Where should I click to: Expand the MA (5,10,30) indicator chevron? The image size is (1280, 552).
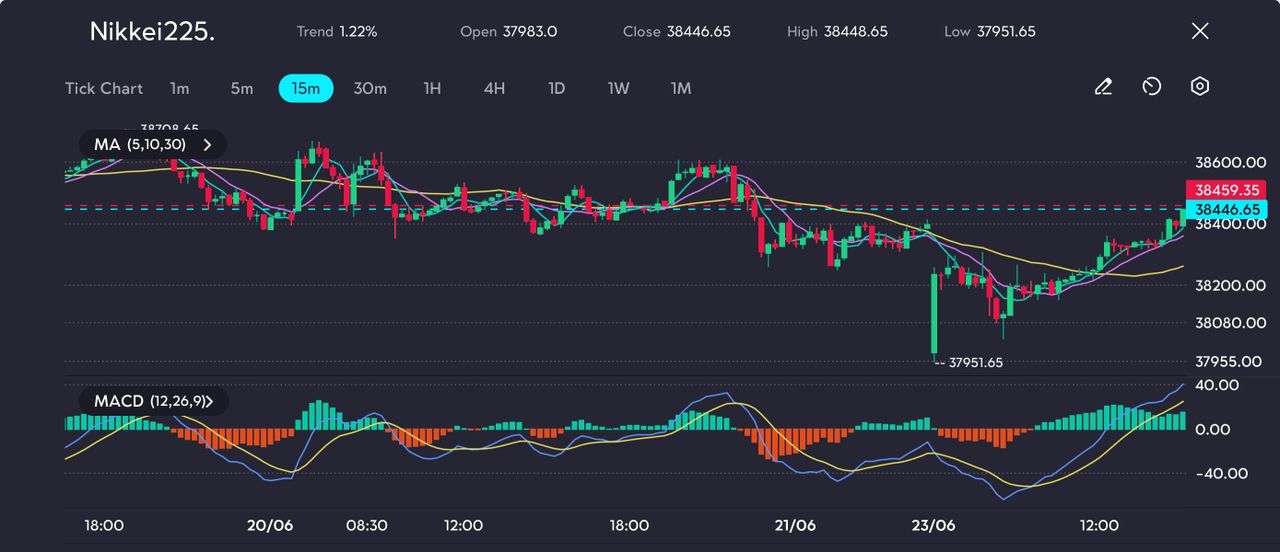(x=208, y=144)
